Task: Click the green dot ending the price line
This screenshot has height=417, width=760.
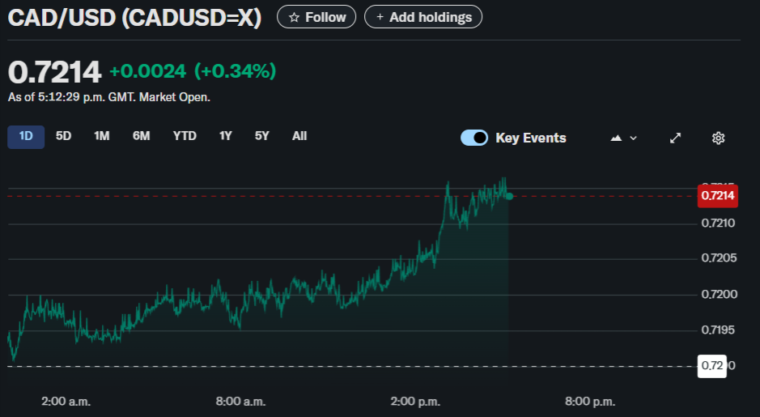Action: pos(509,195)
